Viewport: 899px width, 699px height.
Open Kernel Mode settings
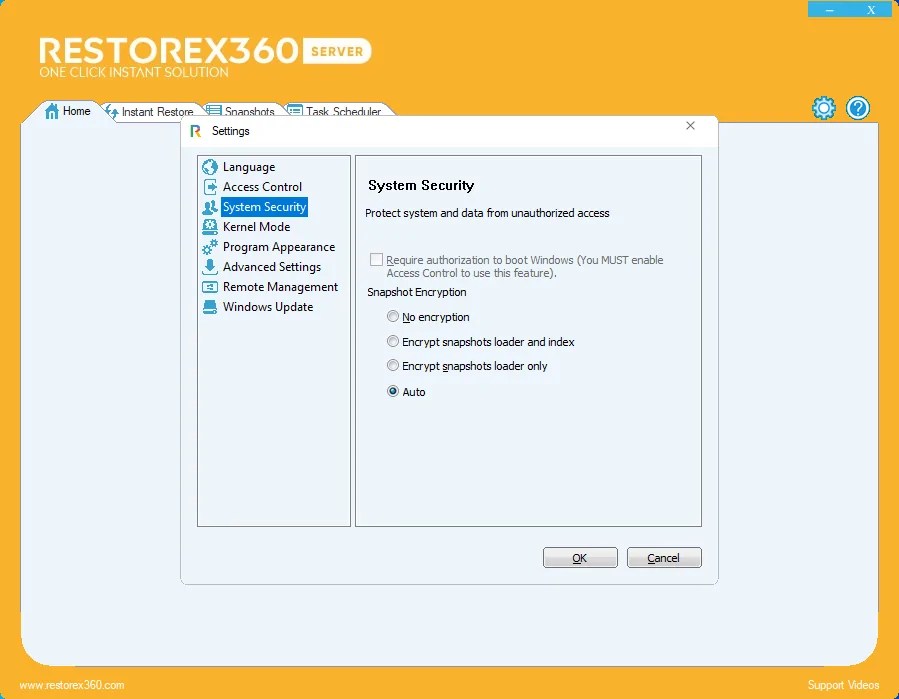(x=256, y=227)
